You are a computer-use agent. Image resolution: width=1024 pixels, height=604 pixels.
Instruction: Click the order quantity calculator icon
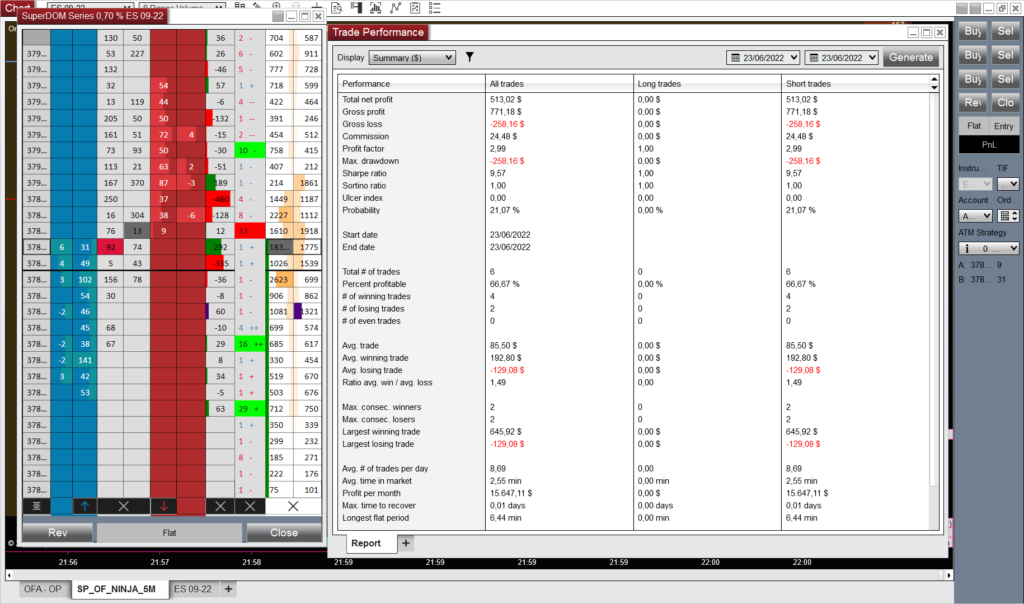[1004, 216]
